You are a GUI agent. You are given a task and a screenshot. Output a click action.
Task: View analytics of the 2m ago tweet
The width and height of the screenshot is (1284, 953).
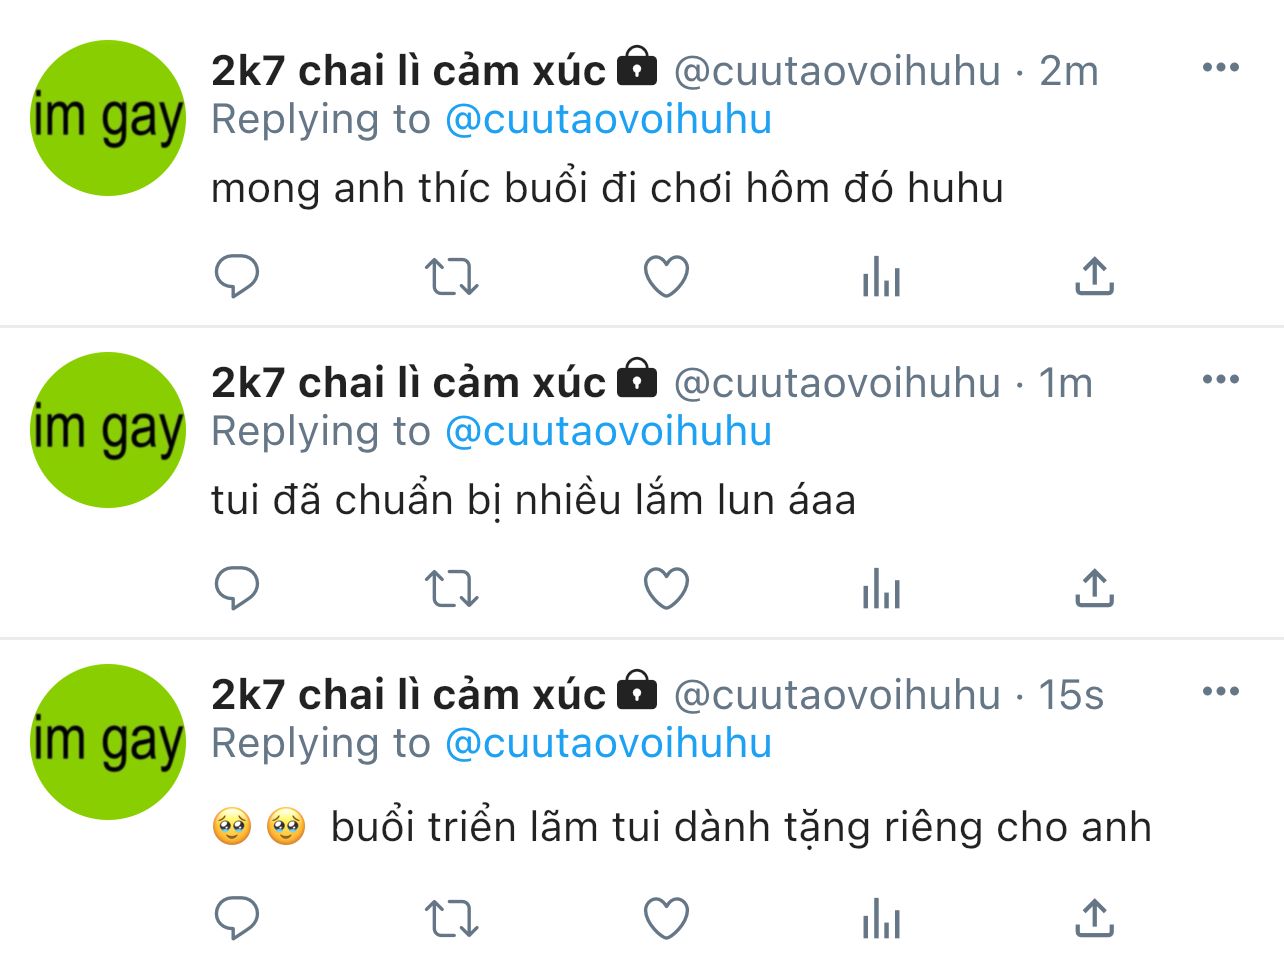(881, 277)
